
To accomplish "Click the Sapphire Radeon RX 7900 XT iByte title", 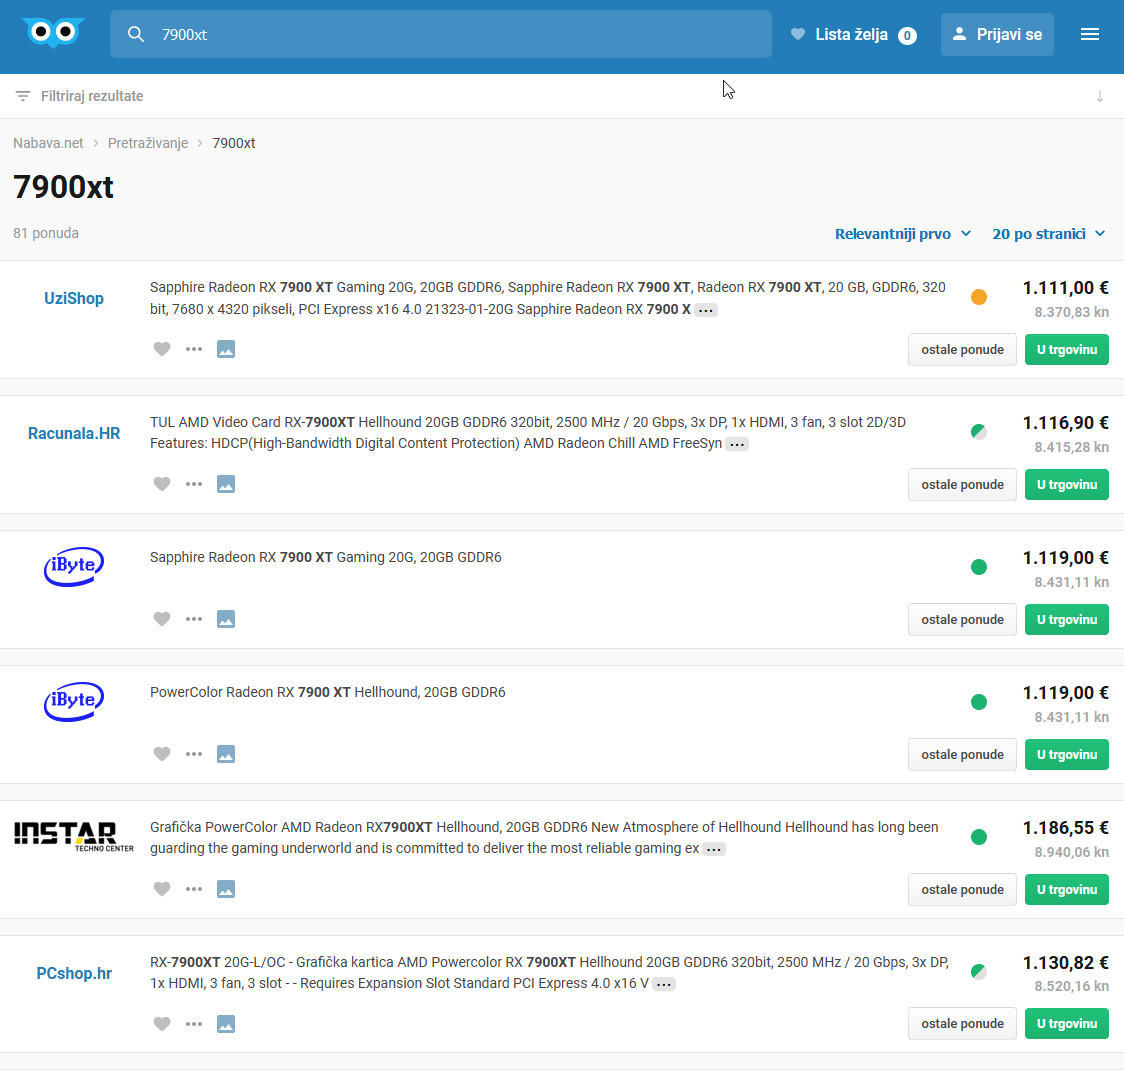I will (x=325, y=557).
